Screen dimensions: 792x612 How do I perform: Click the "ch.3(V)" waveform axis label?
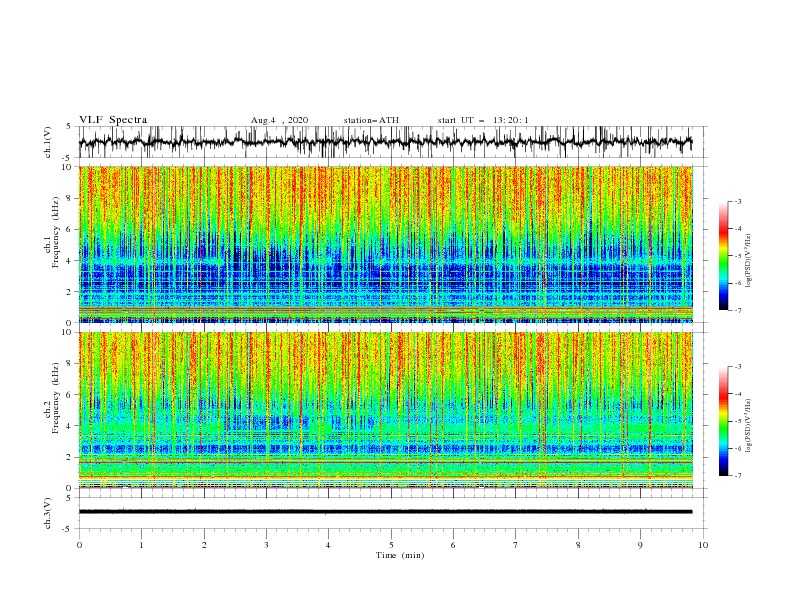click(48, 513)
